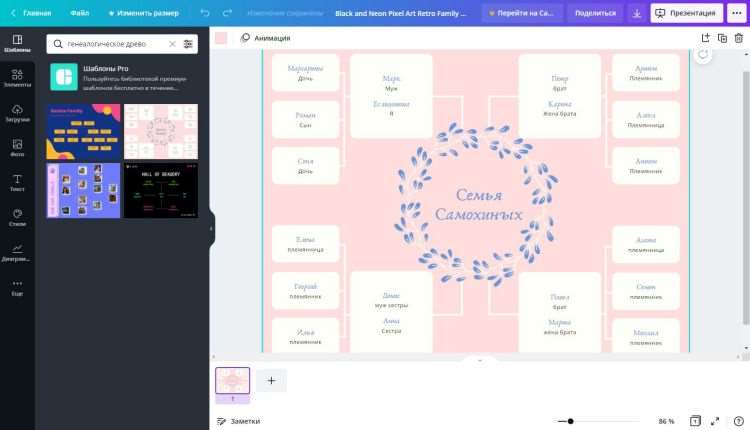Enter fullscreen mode with the arrows icon
This screenshot has width=750, height=430.
tap(715, 421)
